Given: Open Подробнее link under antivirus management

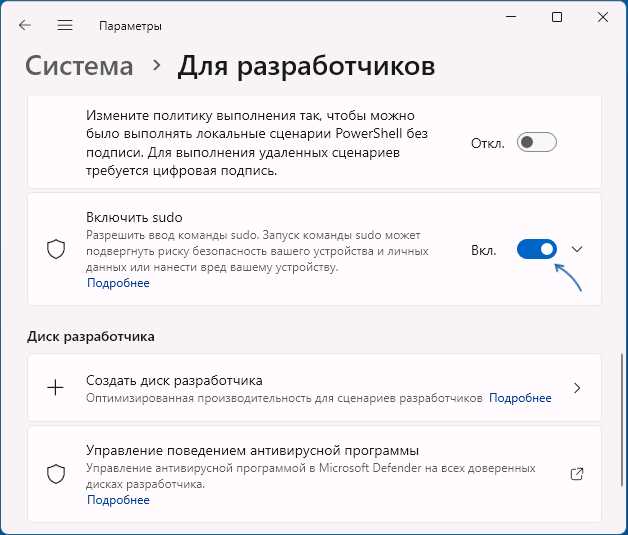Looking at the screenshot, I should point(119,500).
